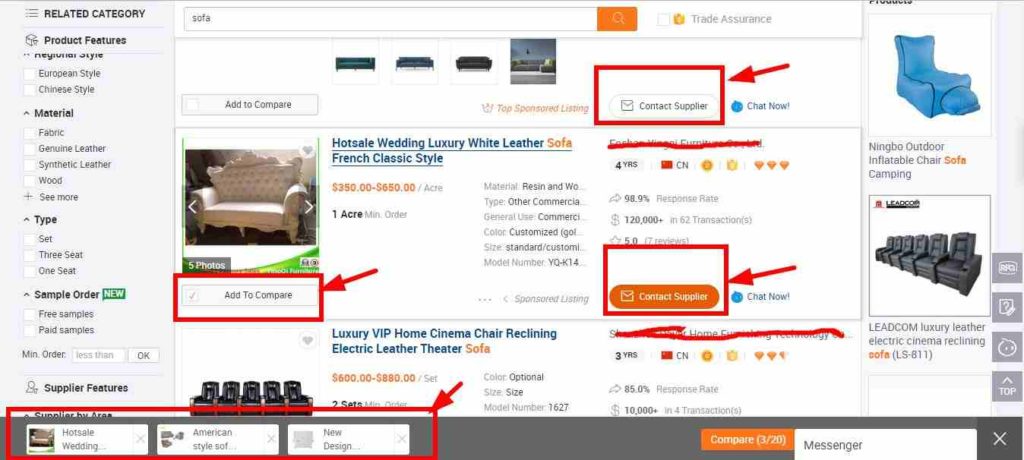
Task: Expand See more material options
Action: tap(51, 197)
